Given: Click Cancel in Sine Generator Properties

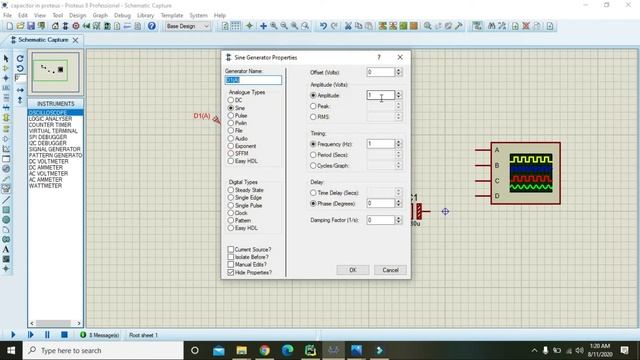Looking at the screenshot, I should (390, 270).
